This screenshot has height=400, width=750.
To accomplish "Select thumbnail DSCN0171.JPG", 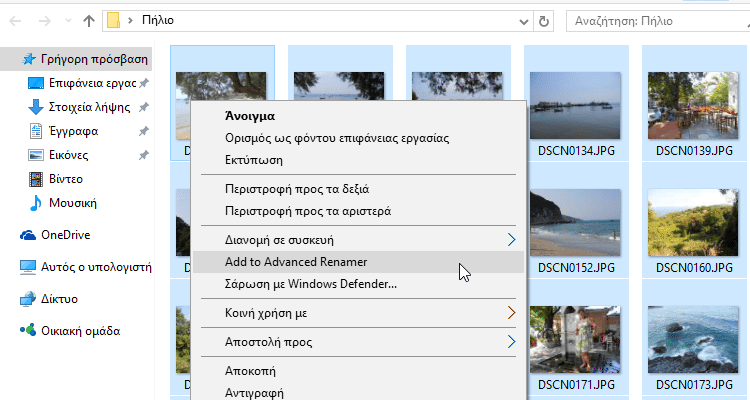I will pos(575,339).
